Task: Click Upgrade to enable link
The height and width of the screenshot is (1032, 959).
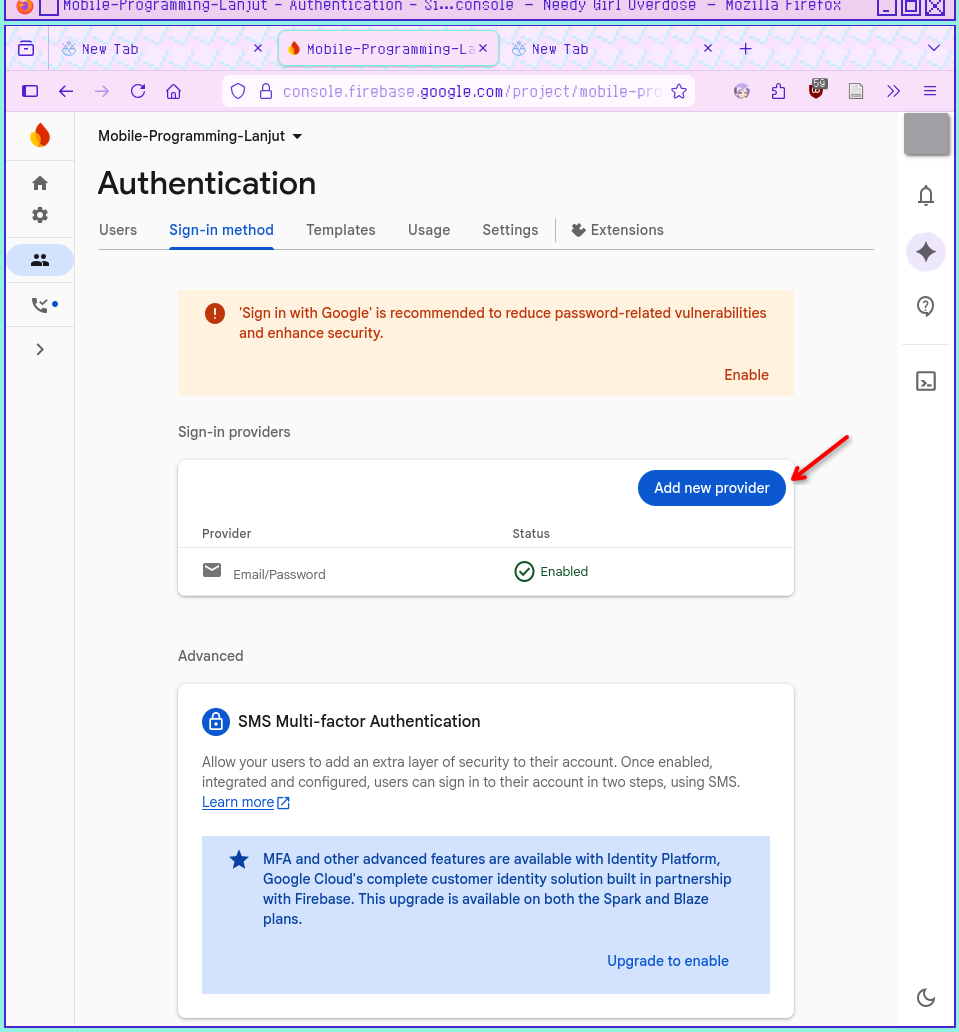Action: click(668, 961)
